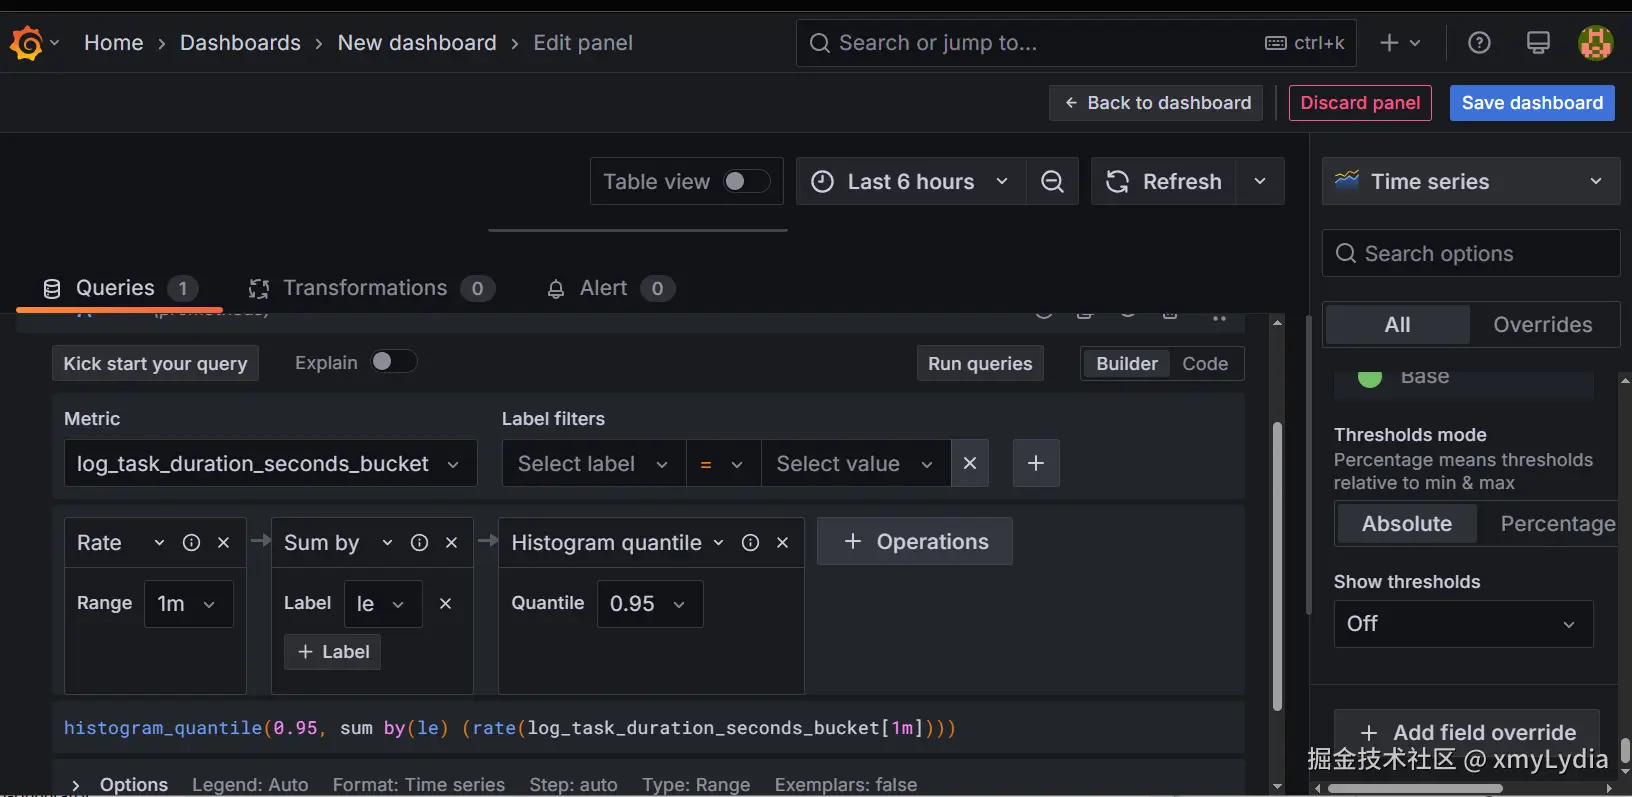Screen dimensions: 1632x797
Task: Show info for Histogram quantile operation
Action: (x=750, y=542)
